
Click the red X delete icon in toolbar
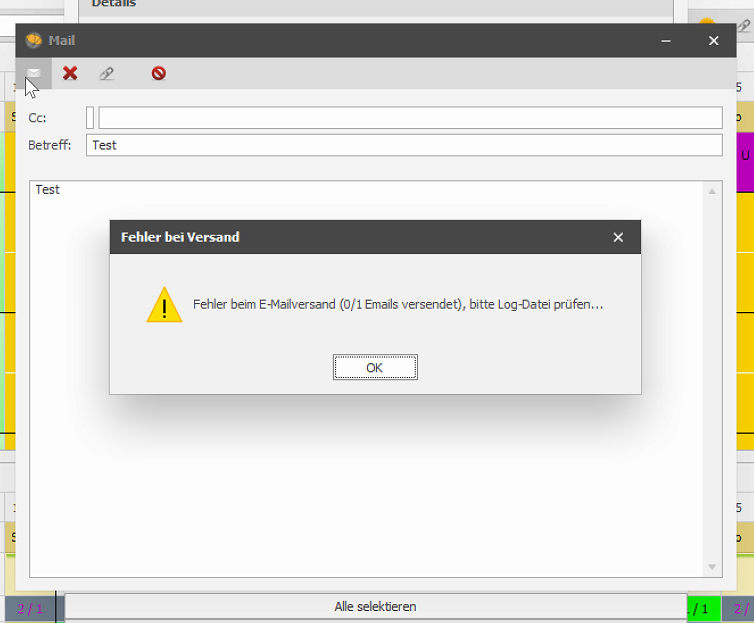[70, 73]
